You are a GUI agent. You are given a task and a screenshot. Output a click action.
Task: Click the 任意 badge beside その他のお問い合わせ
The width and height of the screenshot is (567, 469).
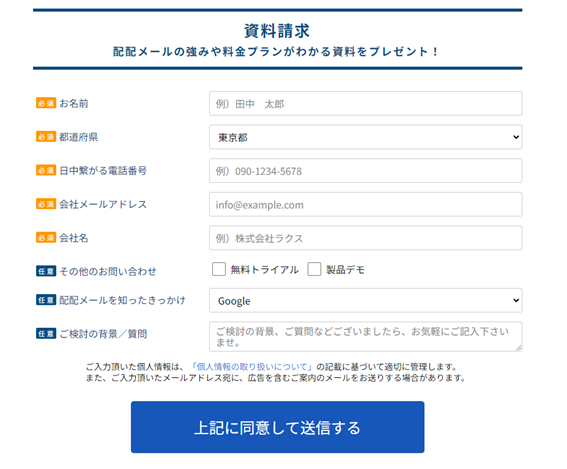pyautogui.click(x=46, y=271)
